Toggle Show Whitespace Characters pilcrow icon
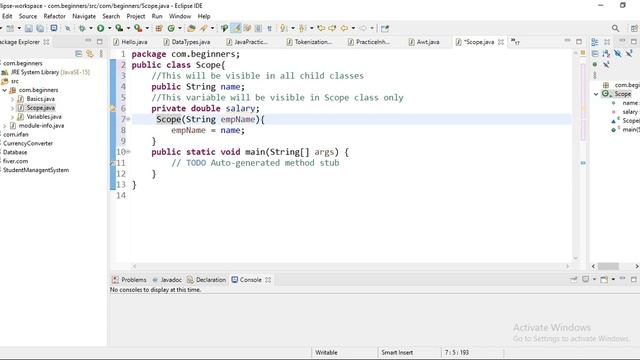Viewport: 640px width, 360px height. [x=269, y=28]
